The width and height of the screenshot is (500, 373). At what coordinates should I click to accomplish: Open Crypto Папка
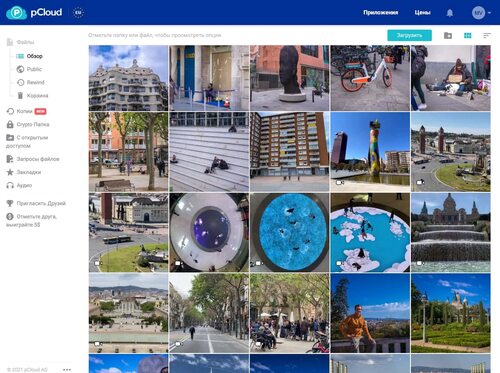[x=33, y=124]
